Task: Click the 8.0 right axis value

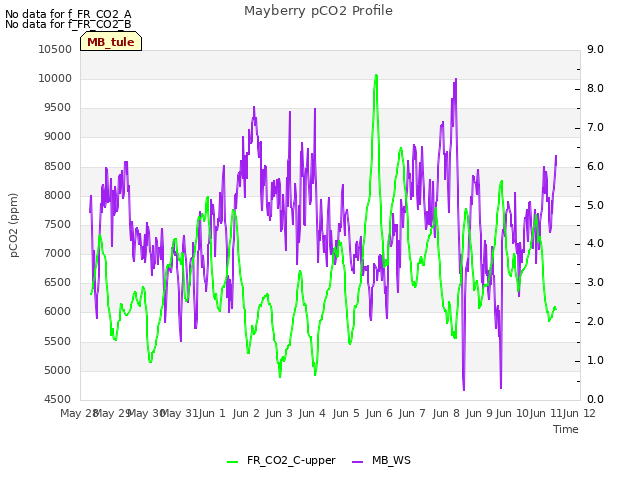Action: [x=596, y=89]
